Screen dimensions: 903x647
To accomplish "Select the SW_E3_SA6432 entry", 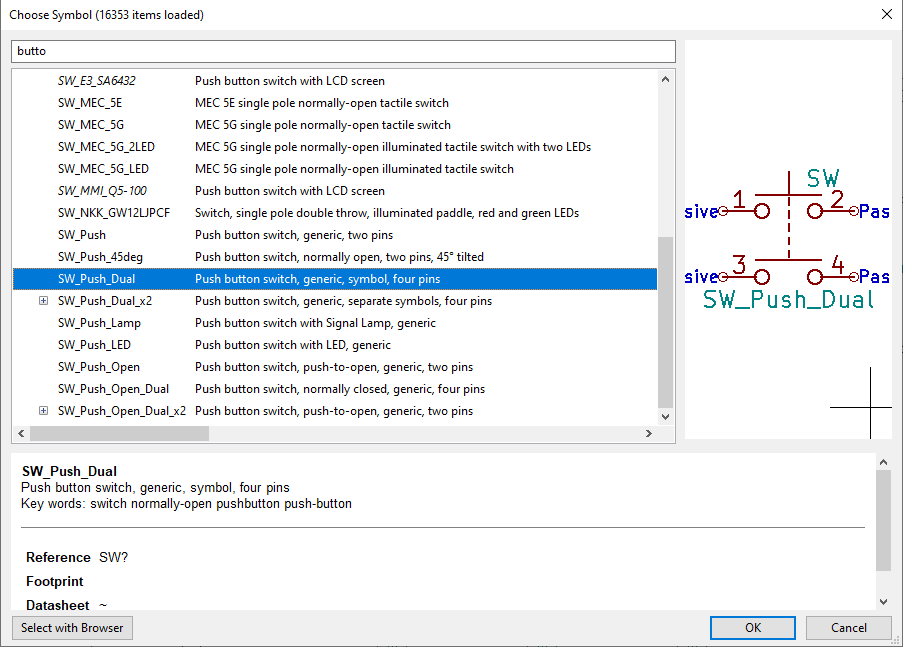I will point(96,81).
